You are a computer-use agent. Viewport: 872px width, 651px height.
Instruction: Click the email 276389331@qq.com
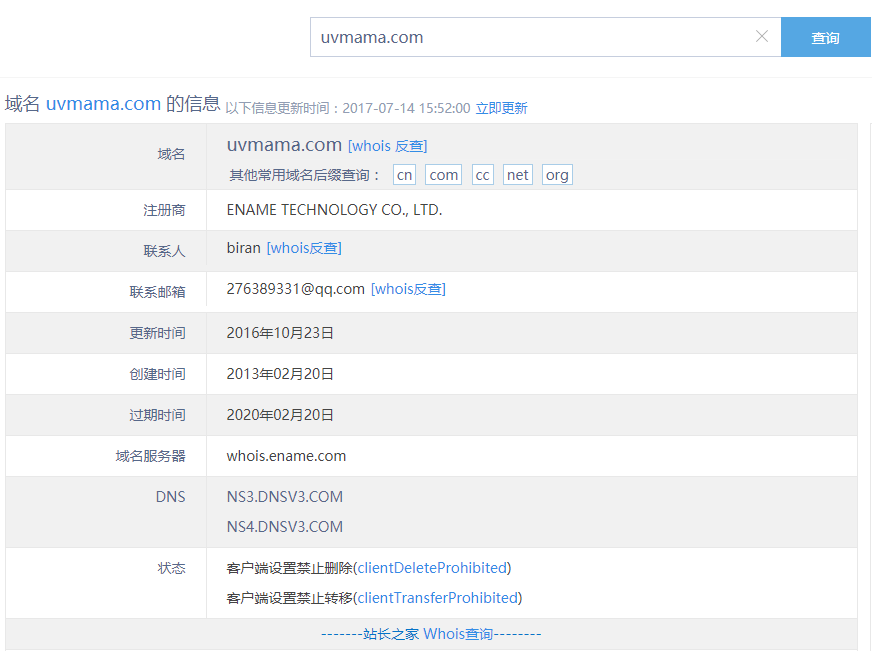(x=295, y=289)
